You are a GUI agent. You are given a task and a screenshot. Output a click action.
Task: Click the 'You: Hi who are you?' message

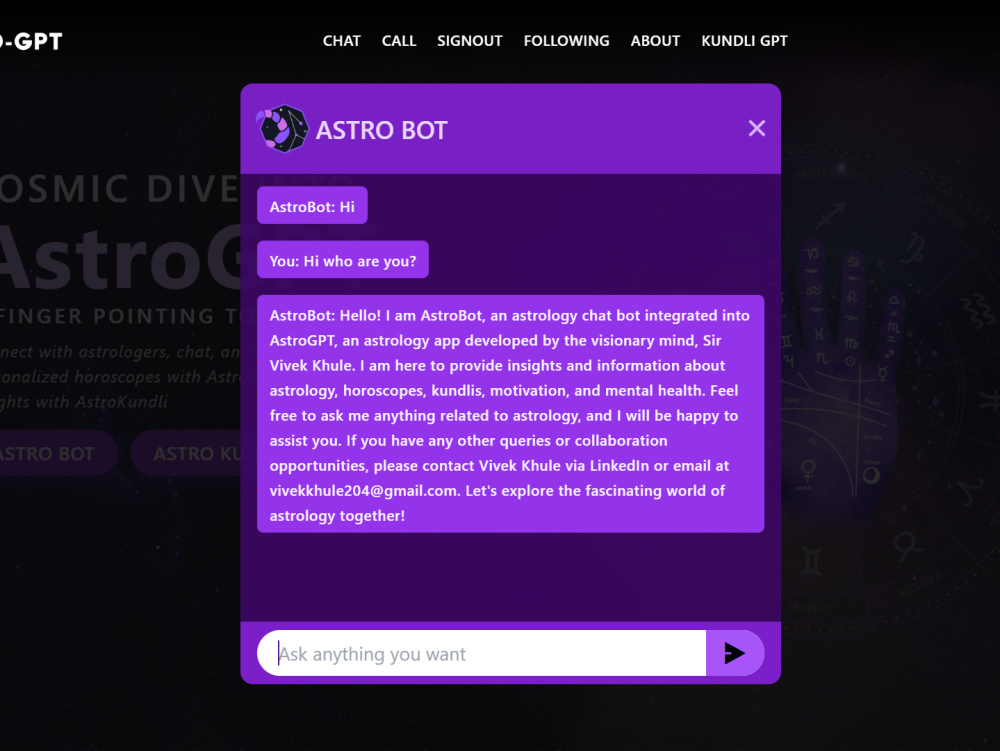342,259
